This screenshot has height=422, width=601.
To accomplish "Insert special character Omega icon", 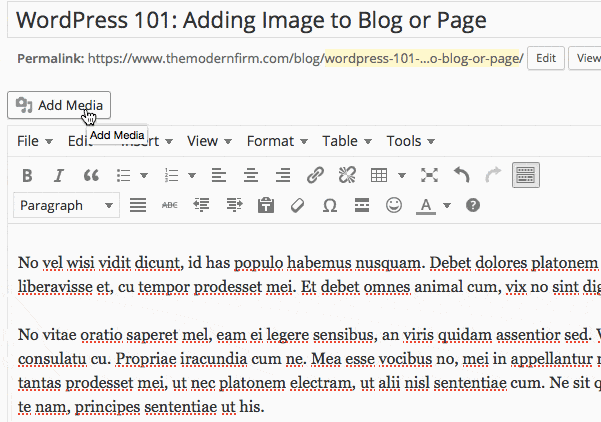I will point(330,205).
